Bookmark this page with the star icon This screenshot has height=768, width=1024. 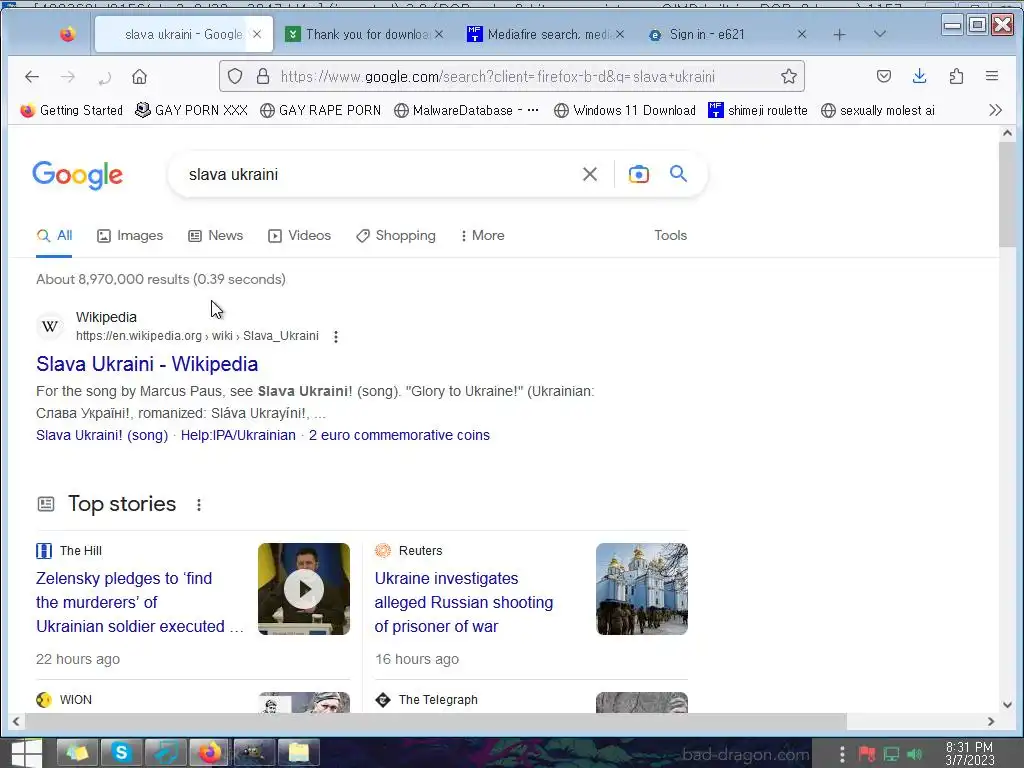(x=789, y=76)
